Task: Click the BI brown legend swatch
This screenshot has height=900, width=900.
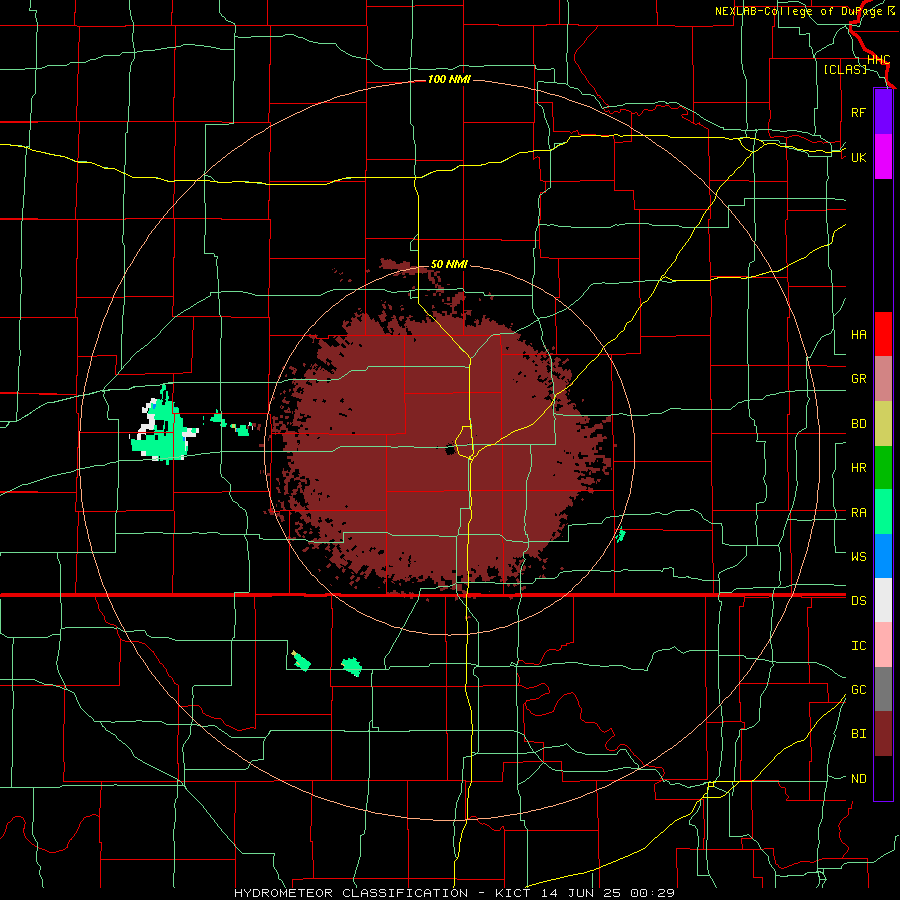Action: pyautogui.click(x=883, y=734)
